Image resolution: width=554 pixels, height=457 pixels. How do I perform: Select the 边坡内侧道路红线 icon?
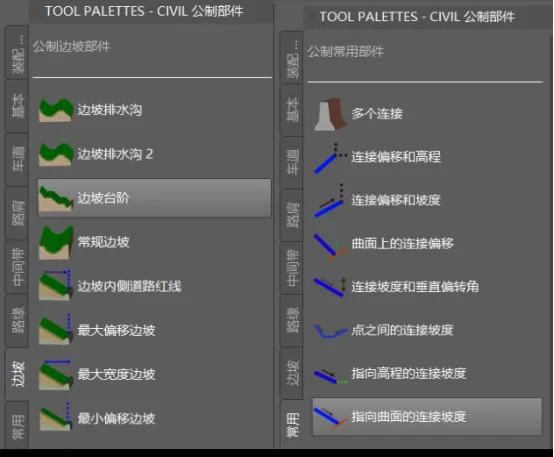click(55, 286)
